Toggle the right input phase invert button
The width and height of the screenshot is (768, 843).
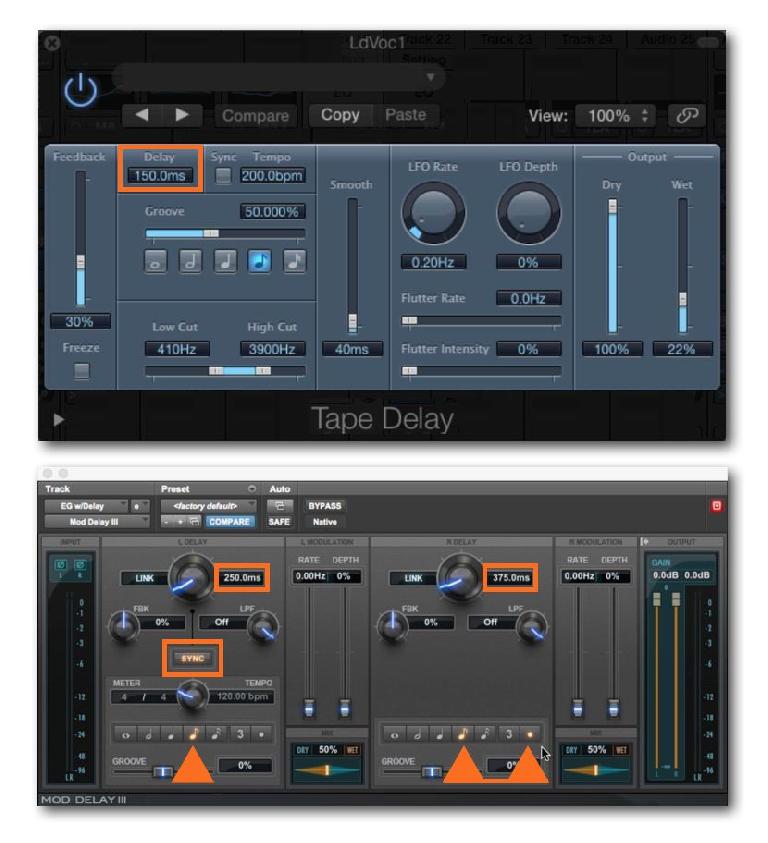pos(80,565)
